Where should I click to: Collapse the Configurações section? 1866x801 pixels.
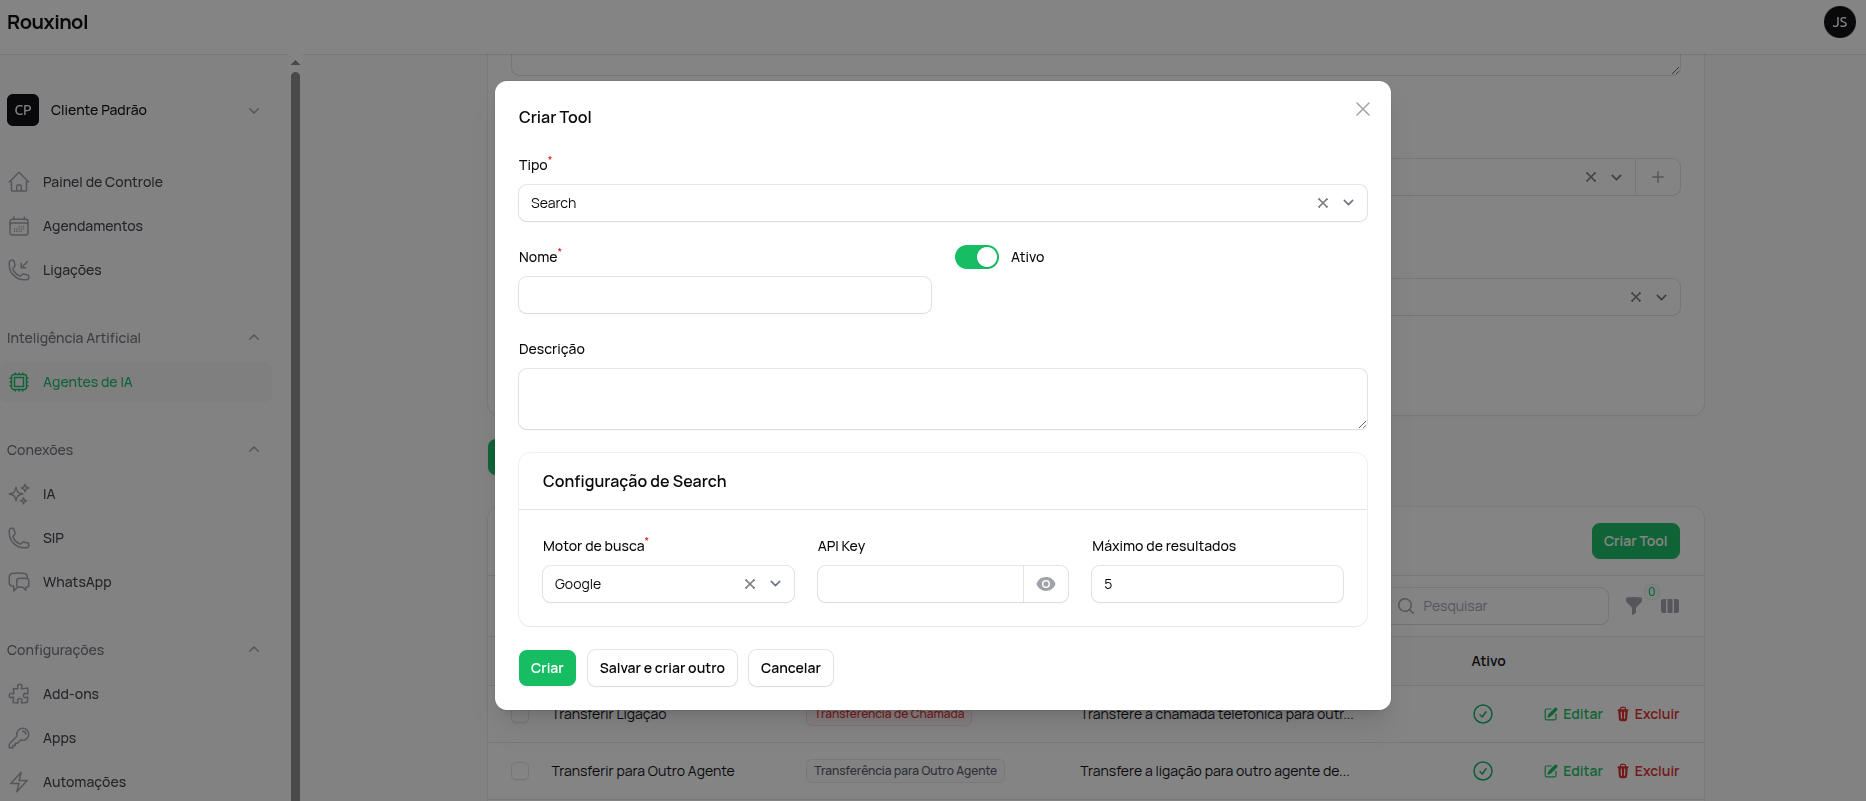tap(254, 650)
